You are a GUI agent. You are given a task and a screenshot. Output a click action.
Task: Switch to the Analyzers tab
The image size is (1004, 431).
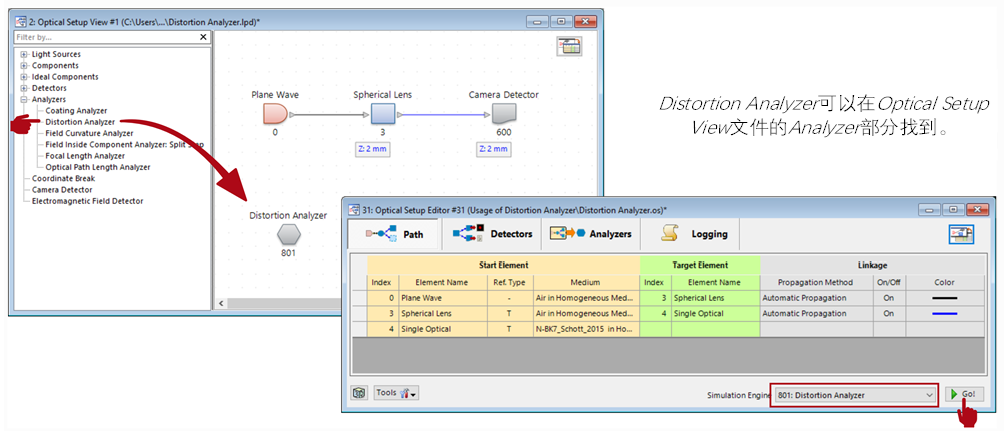click(590, 234)
